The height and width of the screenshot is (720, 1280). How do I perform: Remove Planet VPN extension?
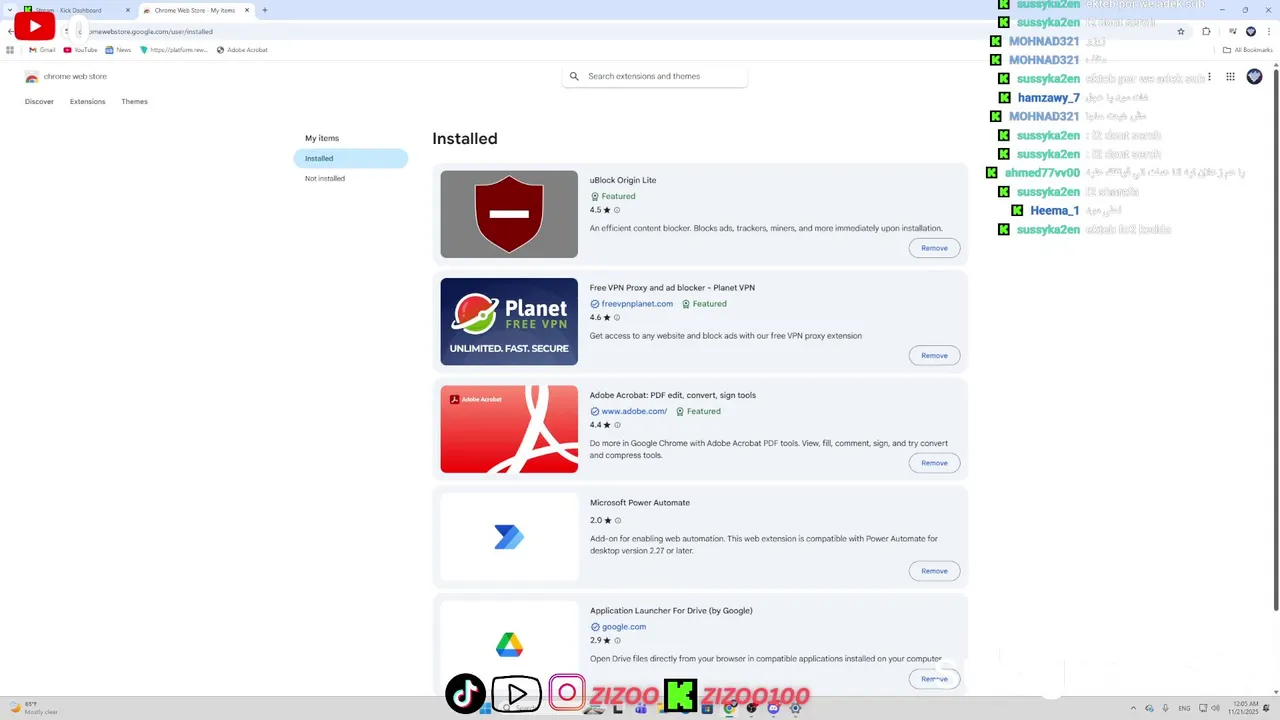pos(934,355)
